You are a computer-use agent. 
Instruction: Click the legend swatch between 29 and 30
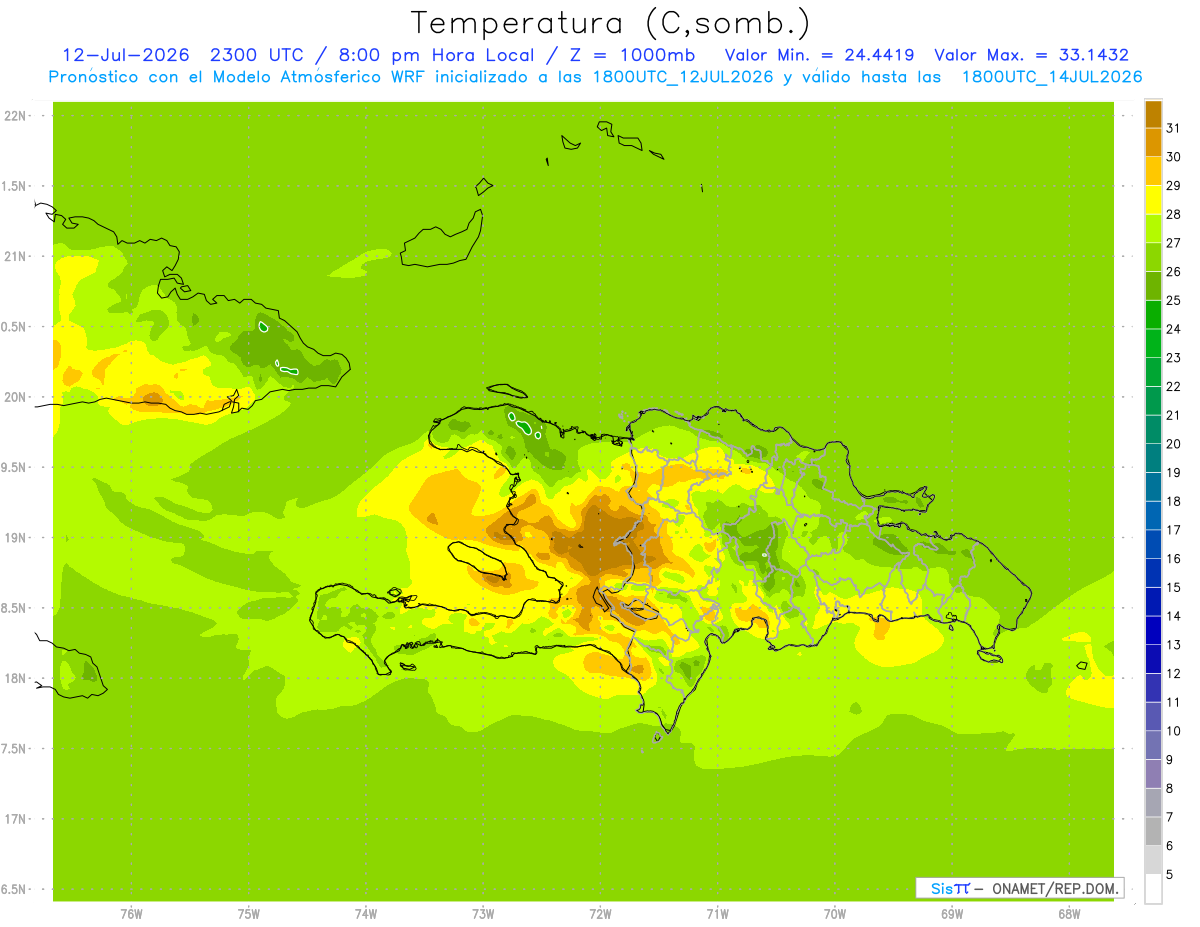1153,172
